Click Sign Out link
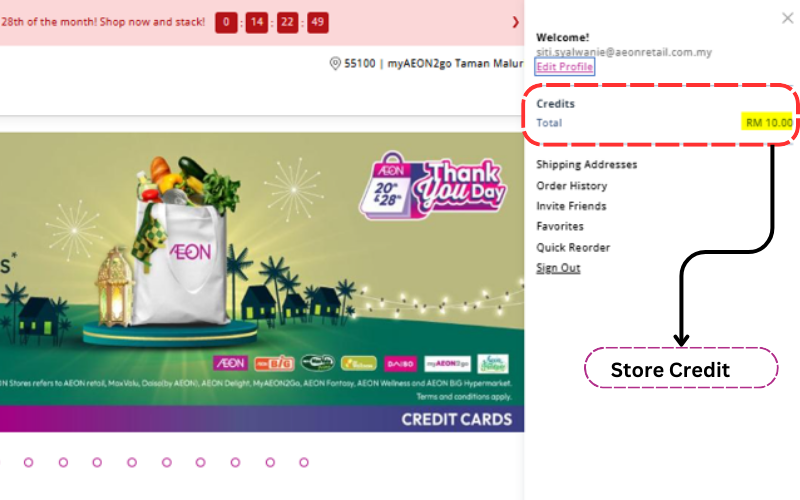800x500 pixels. click(558, 268)
